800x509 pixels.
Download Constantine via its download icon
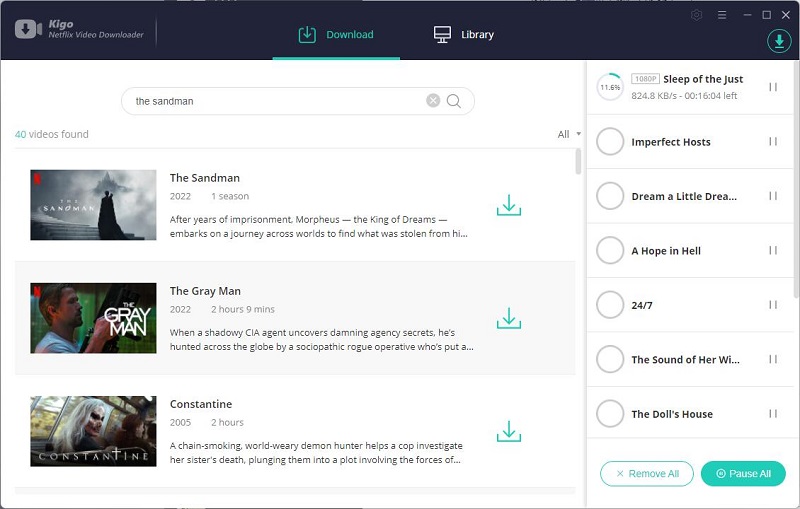click(x=509, y=431)
